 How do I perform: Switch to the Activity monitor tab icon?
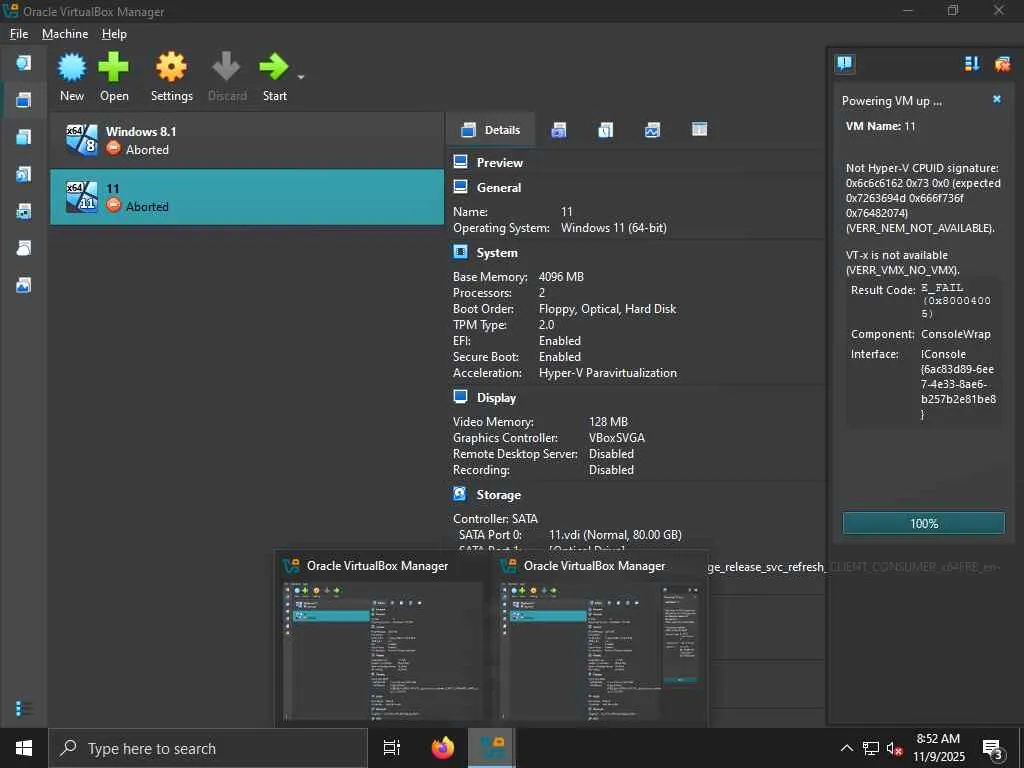coord(652,130)
